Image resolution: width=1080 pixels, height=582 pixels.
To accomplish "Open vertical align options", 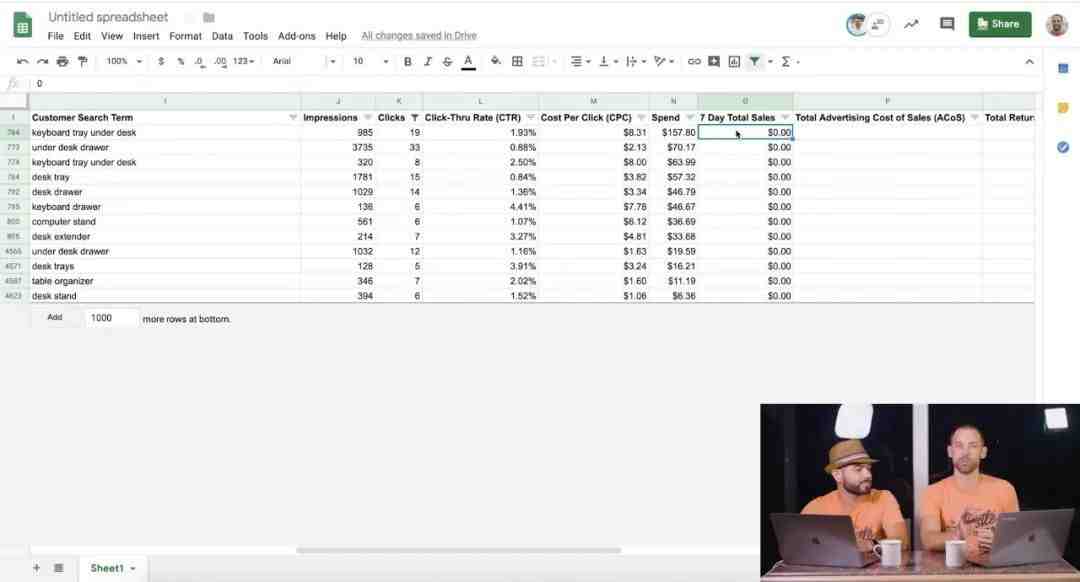I will tap(608, 61).
